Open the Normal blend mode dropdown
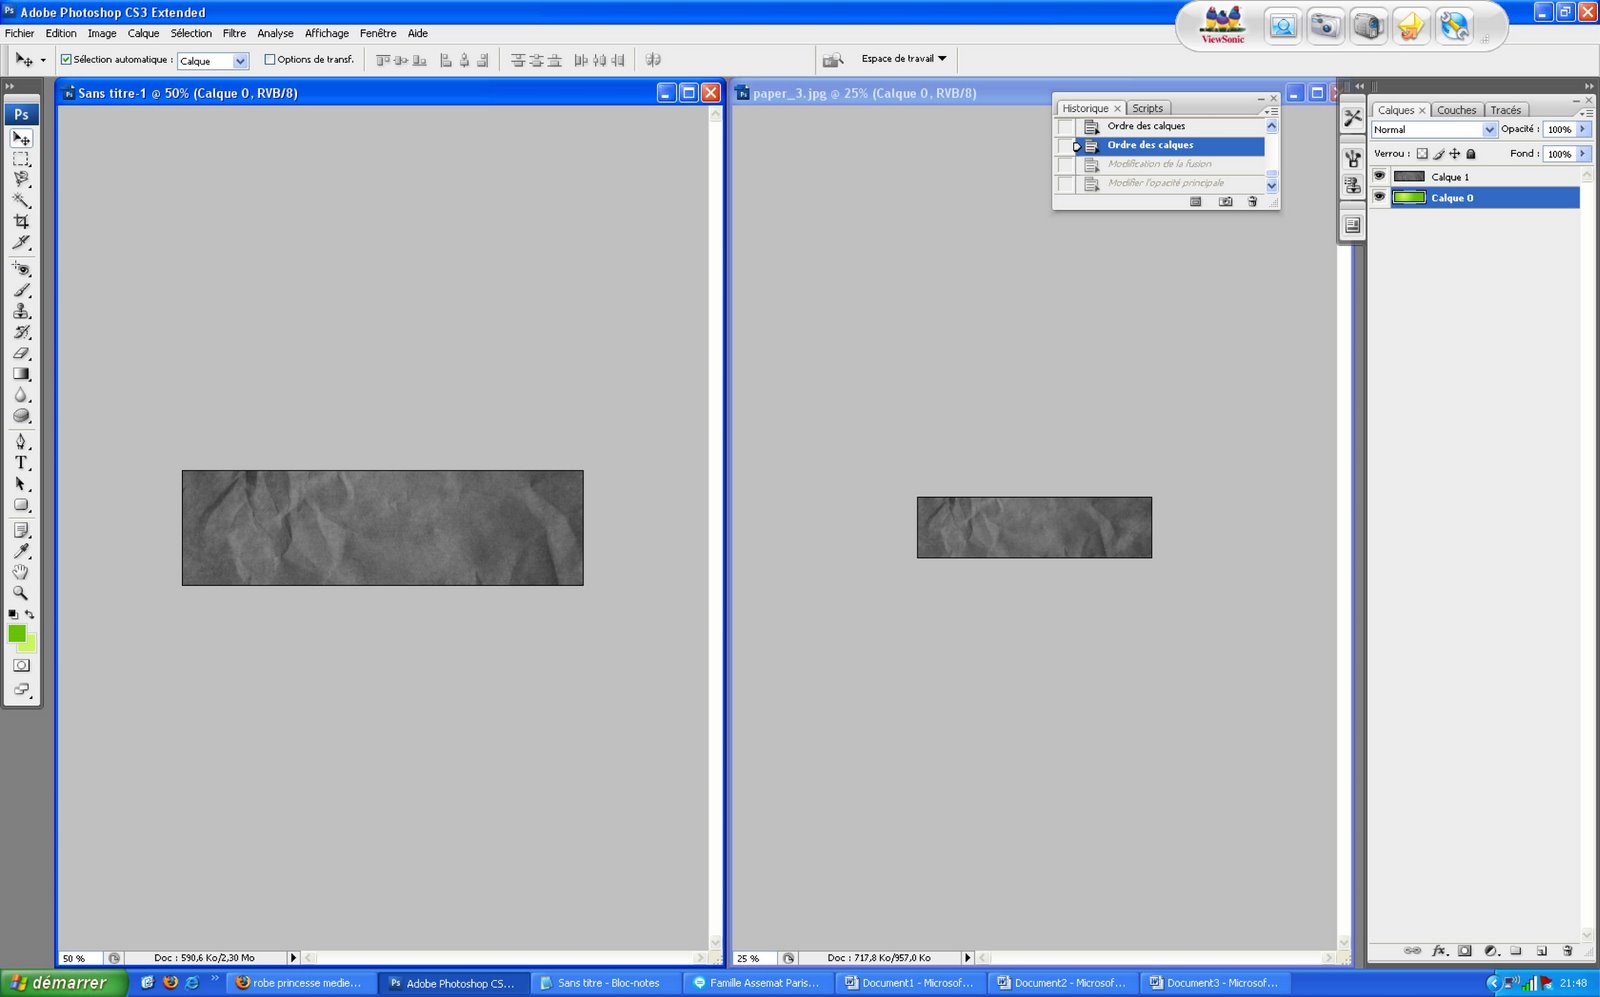This screenshot has height=997, width=1600. (x=1489, y=130)
